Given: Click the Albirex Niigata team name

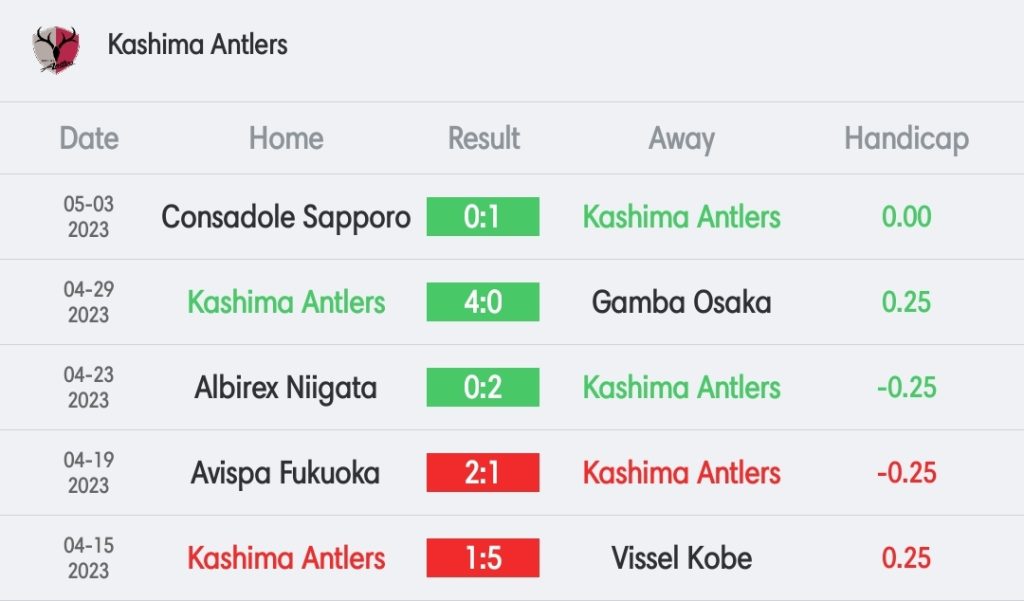Looking at the screenshot, I should (x=286, y=389).
